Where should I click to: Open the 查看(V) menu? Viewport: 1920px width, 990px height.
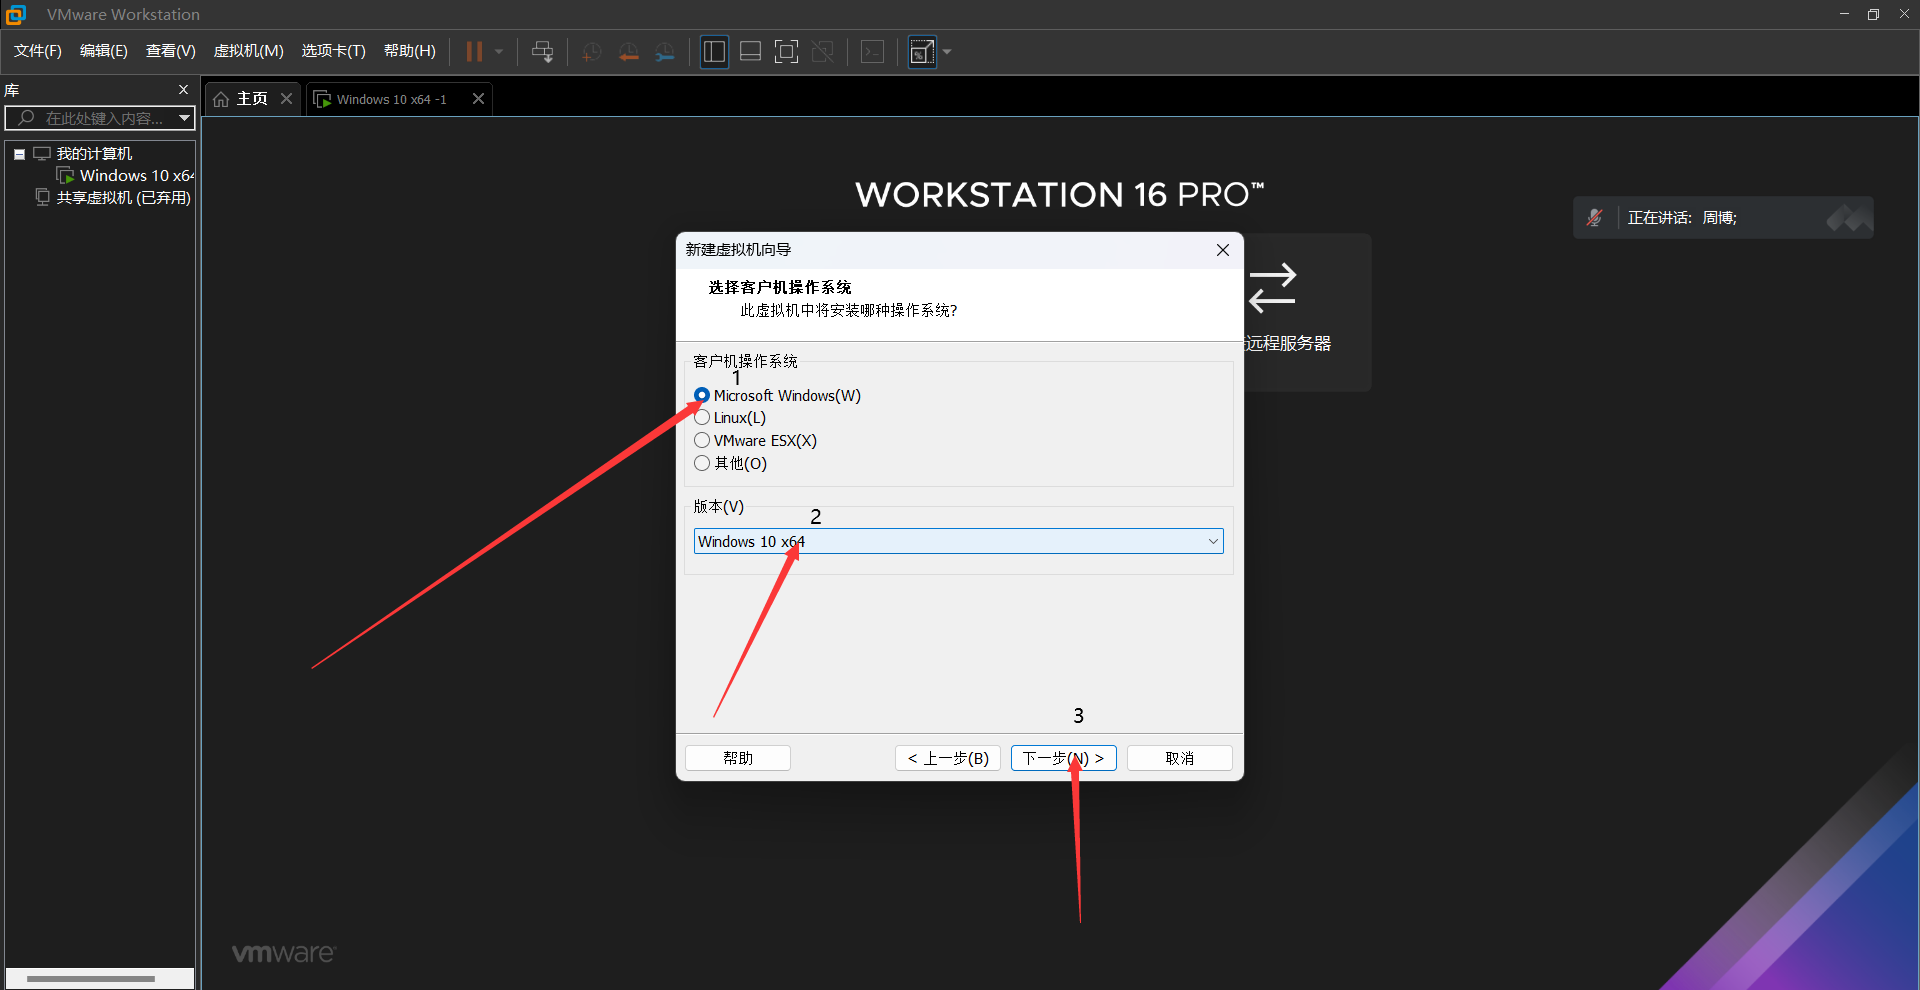[171, 51]
